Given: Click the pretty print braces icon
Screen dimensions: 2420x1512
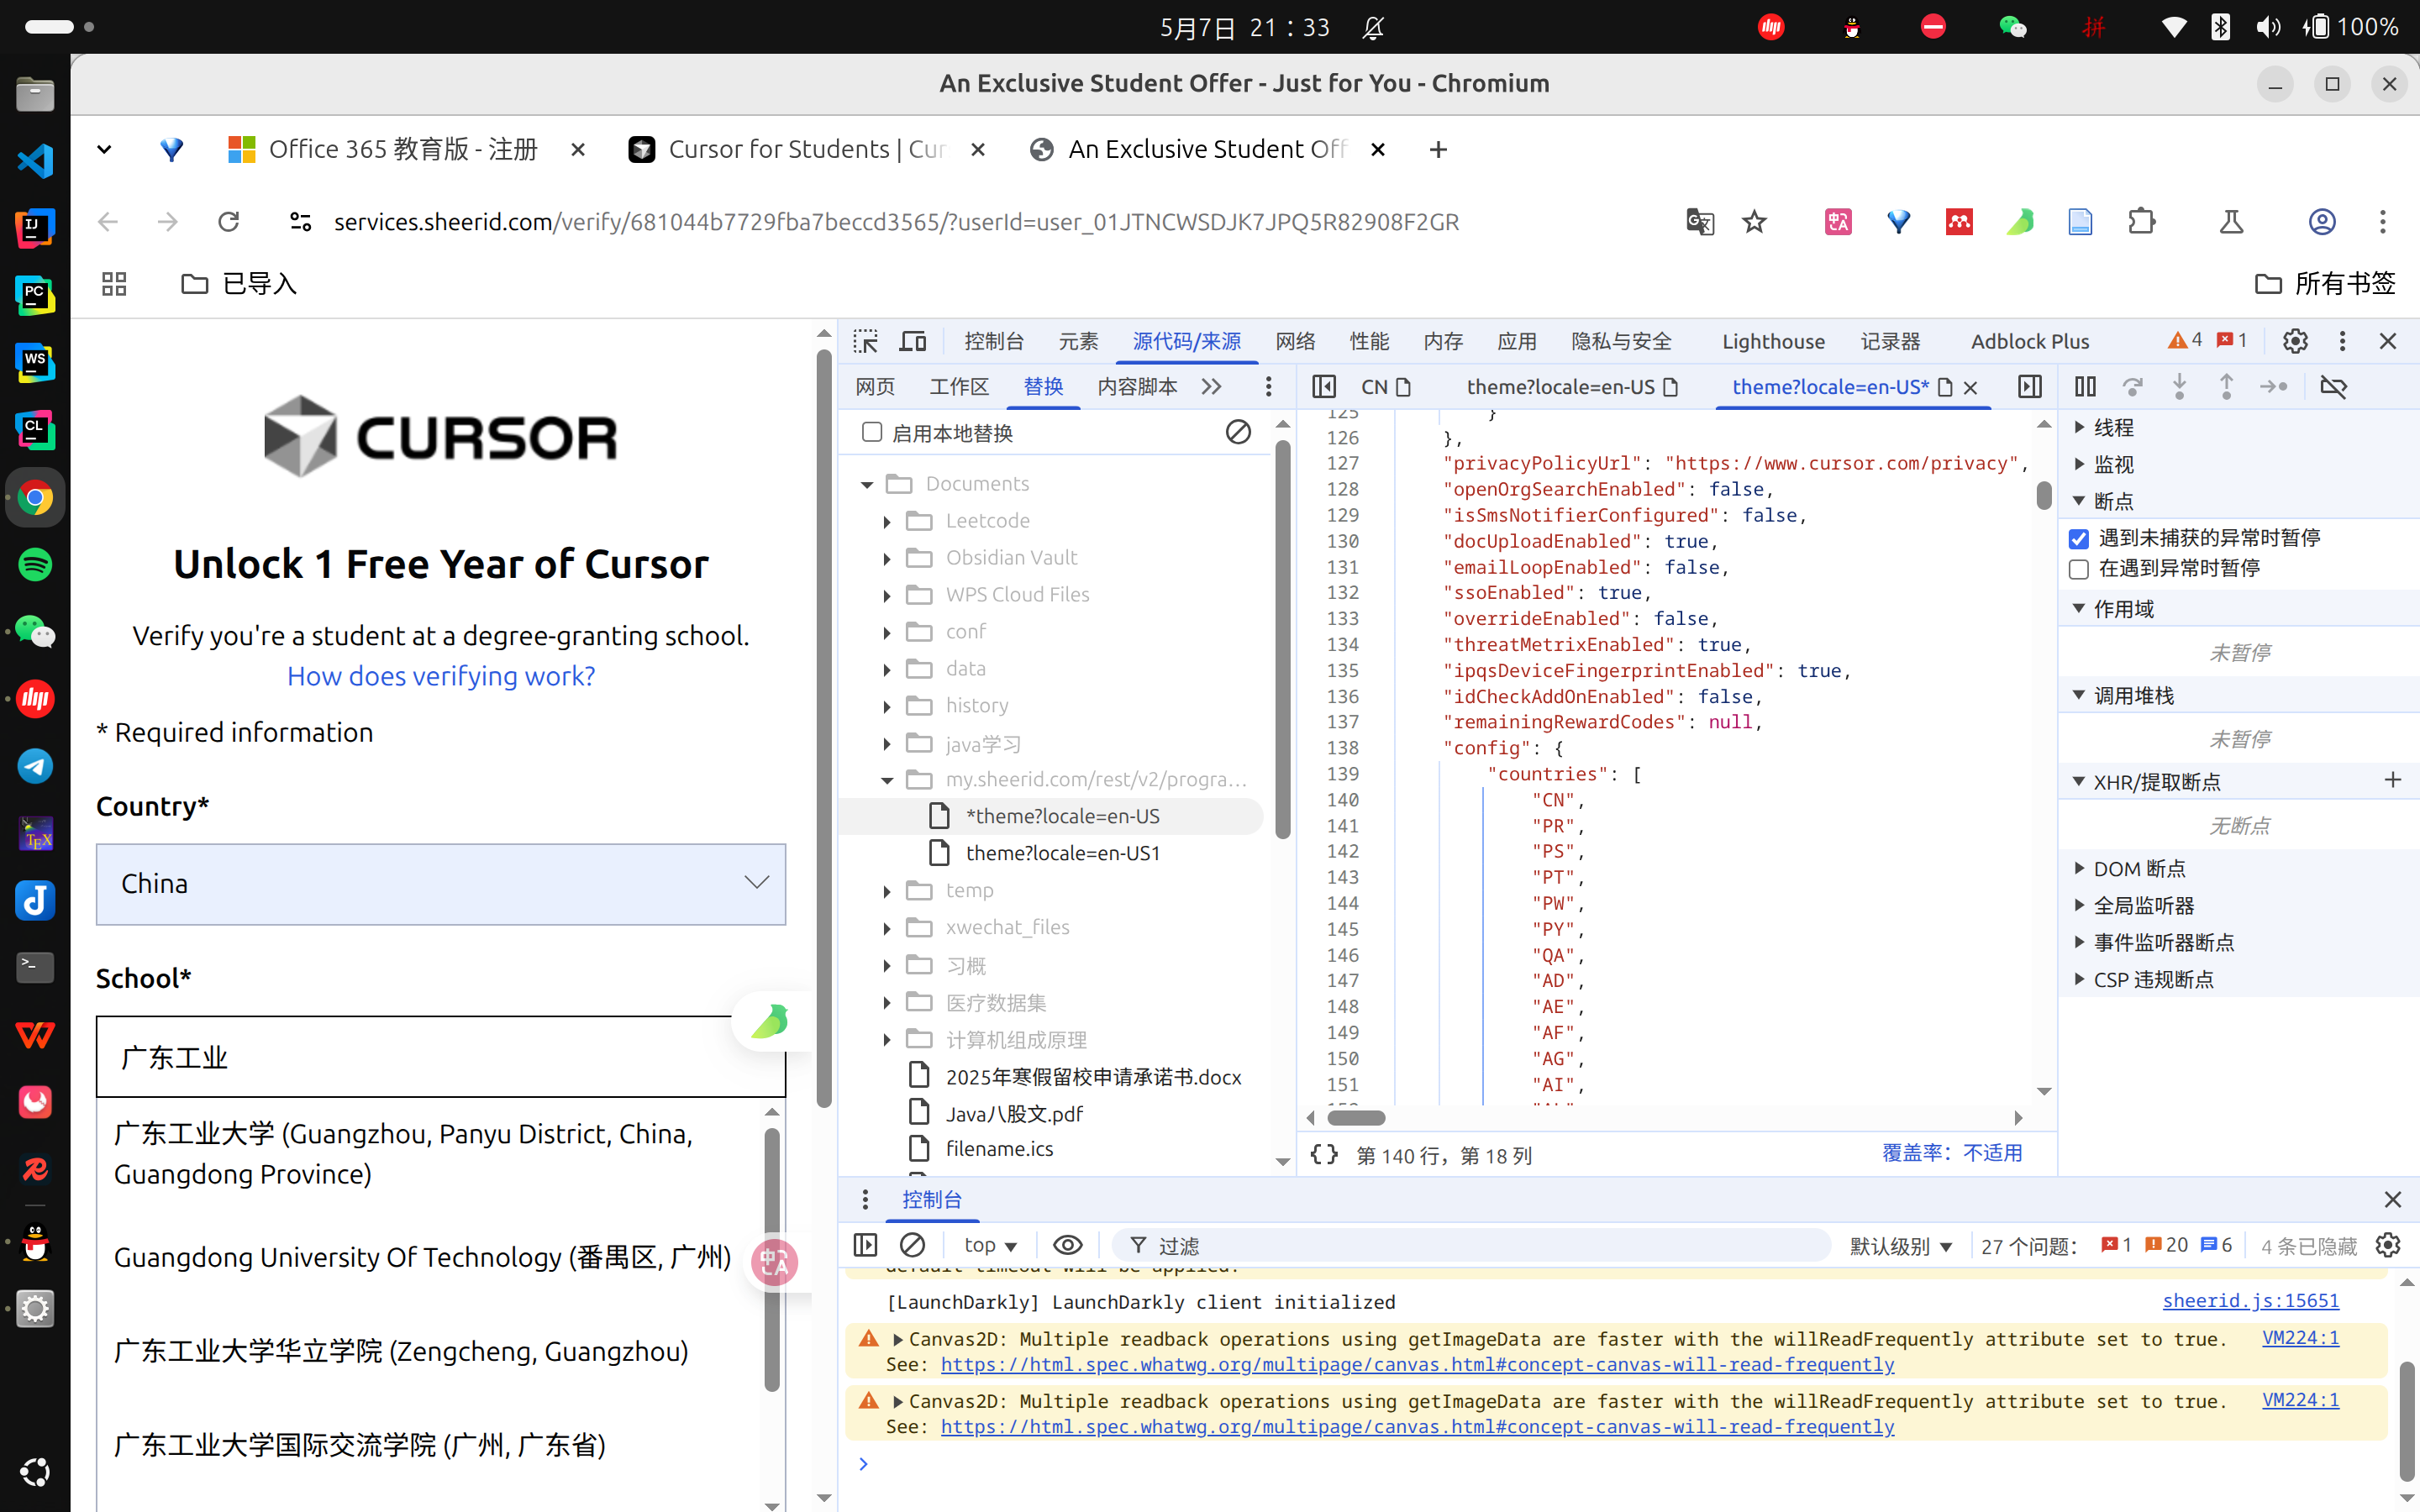Looking at the screenshot, I should point(1324,1155).
